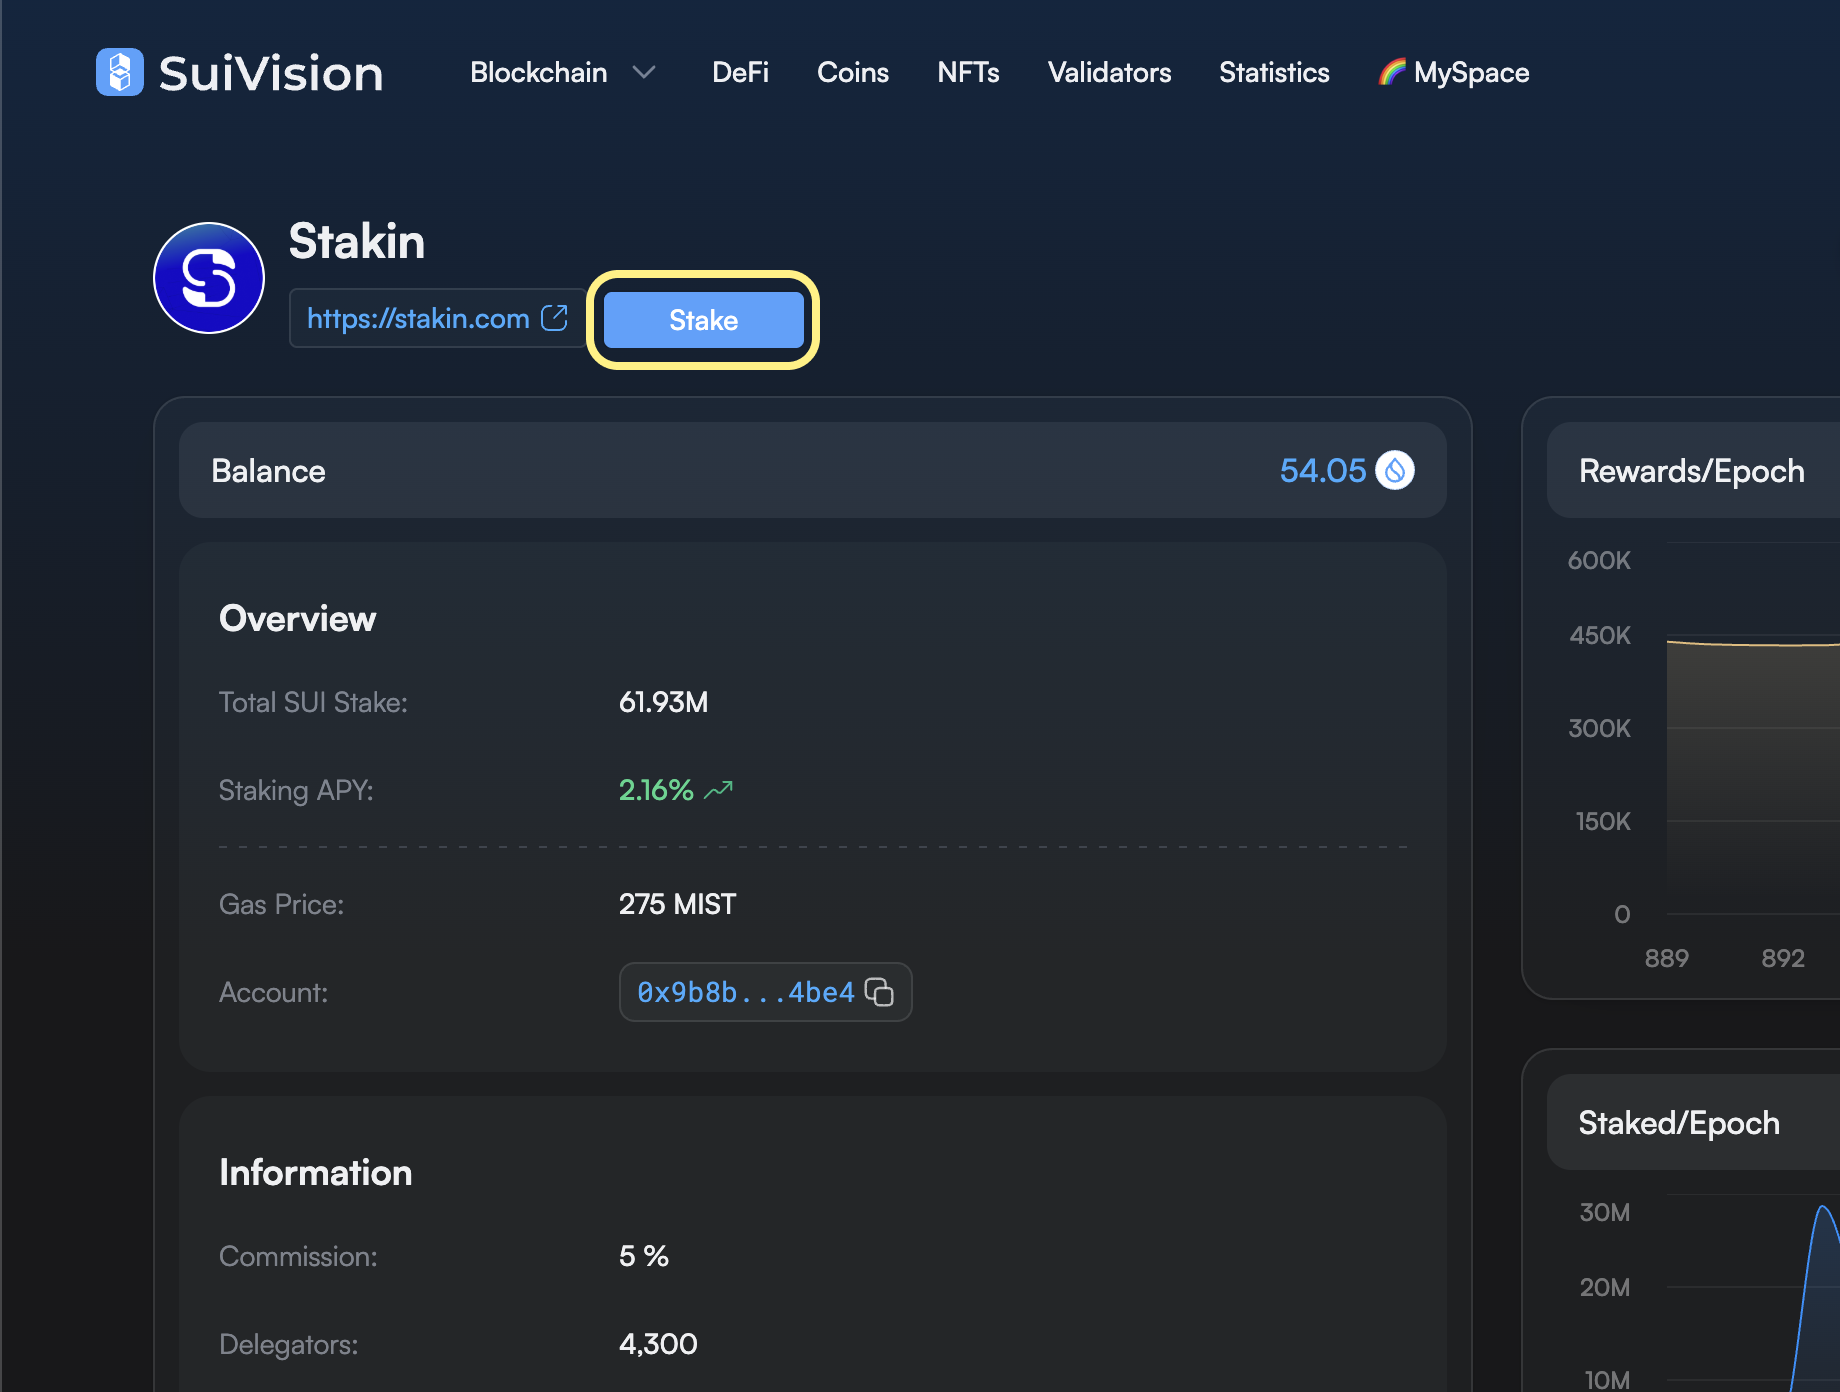This screenshot has width=1840, height=1392.
Task: Open stakin.com via the external link icon
Action: [x=553, y=317]
